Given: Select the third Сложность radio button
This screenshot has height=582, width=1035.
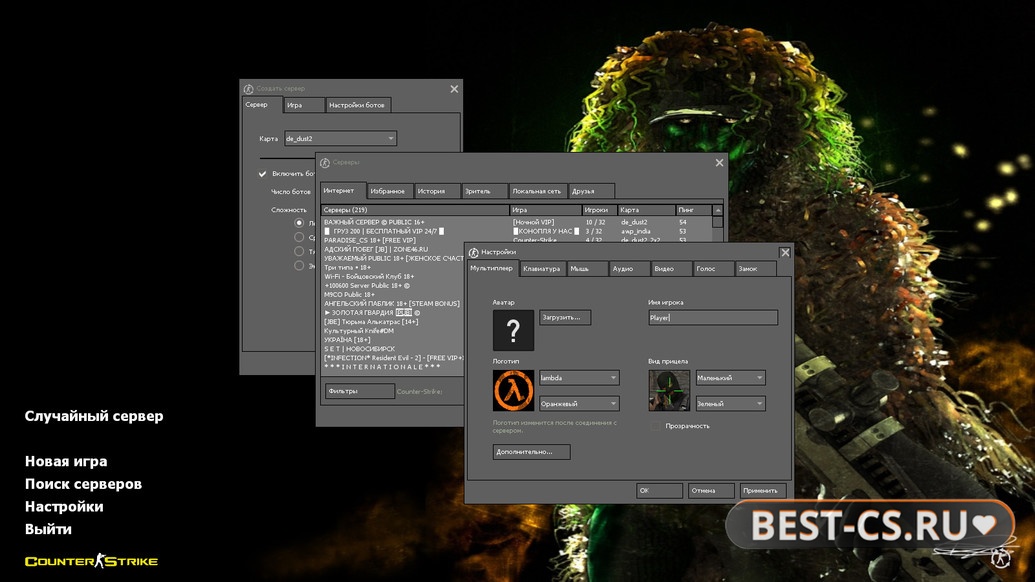Looking at the screenshot, I should pos(299,251).
